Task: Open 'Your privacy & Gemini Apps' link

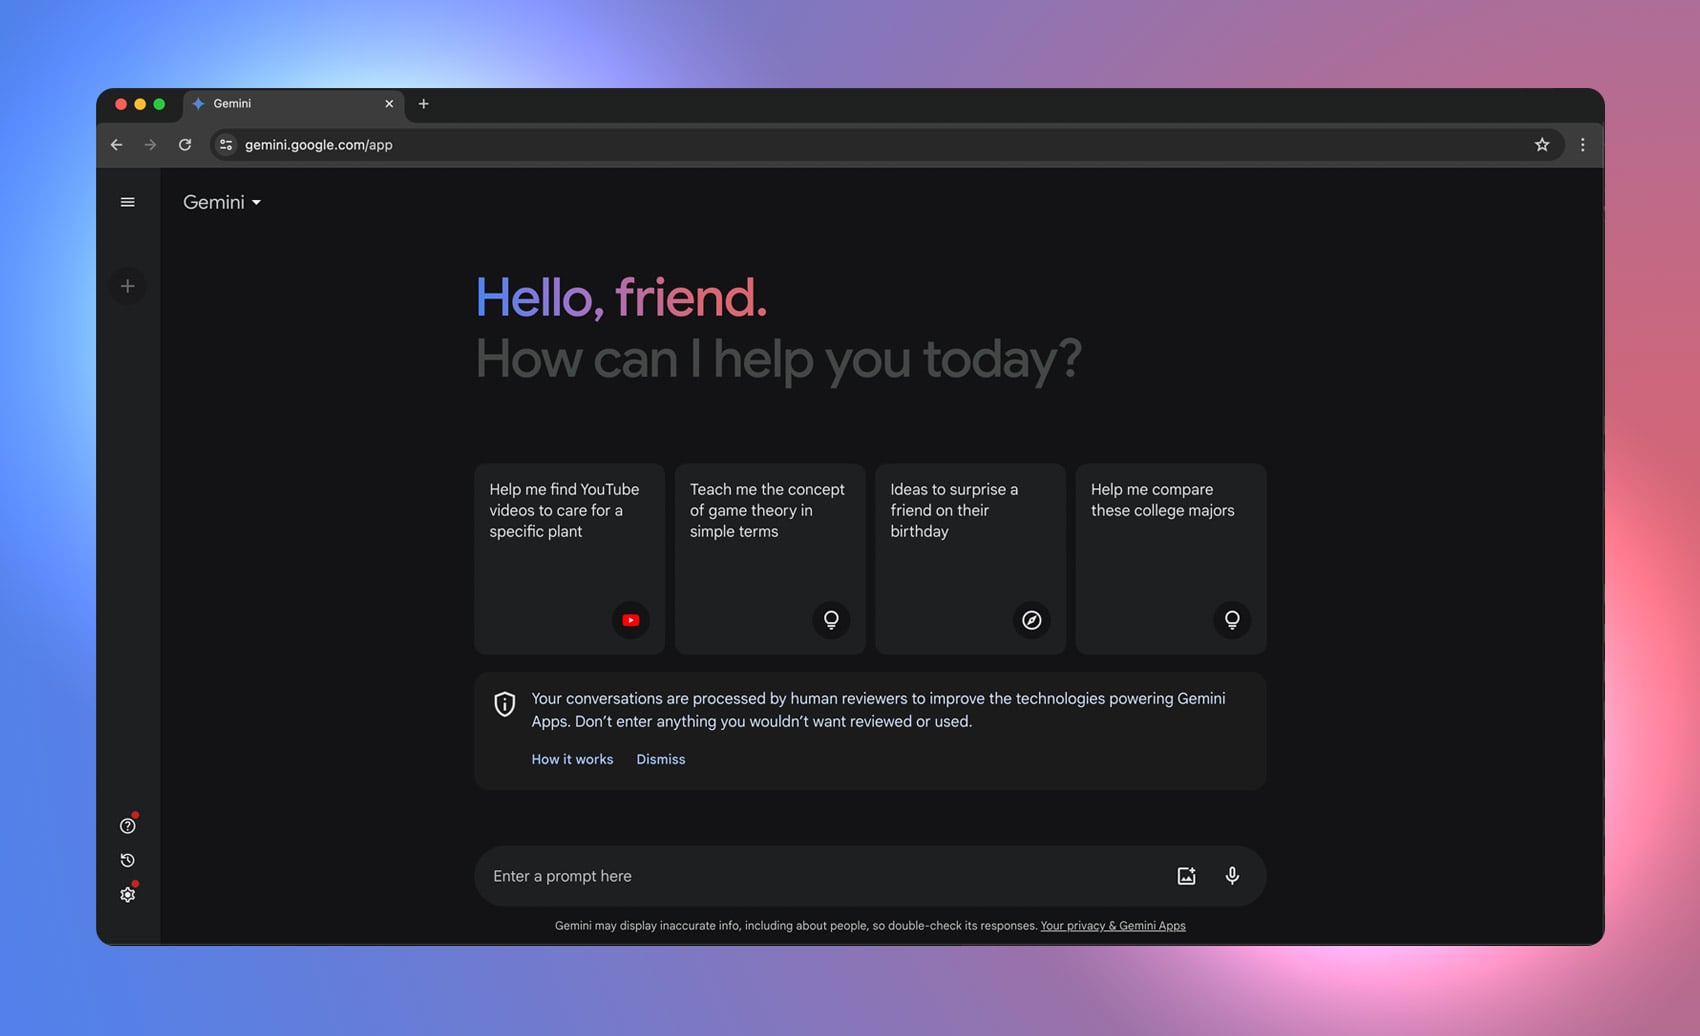Action: click(x=1113, y=925)
